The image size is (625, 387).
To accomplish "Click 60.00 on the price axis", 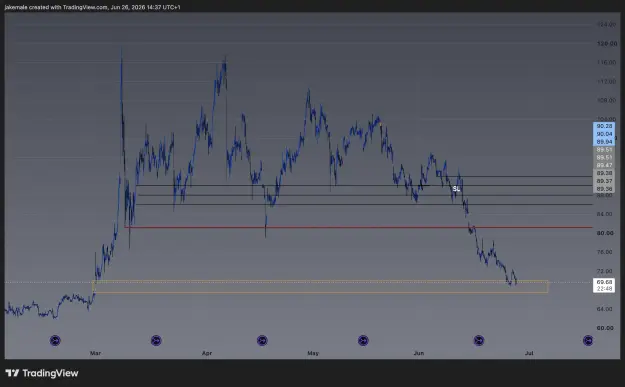I will [605, 328].
